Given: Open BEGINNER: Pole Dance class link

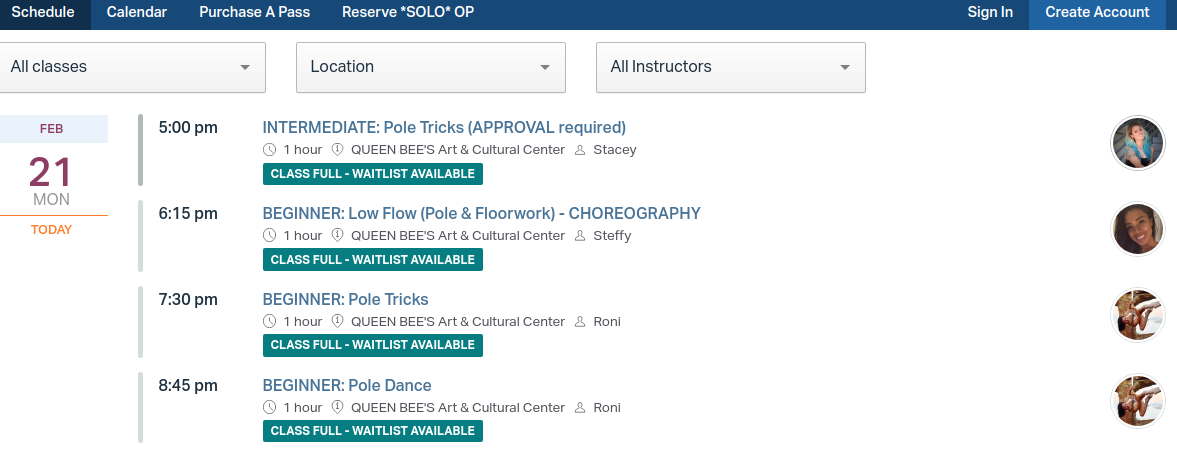Looking at the screenshot, I should pyautogui.click(x=347, y=385).
